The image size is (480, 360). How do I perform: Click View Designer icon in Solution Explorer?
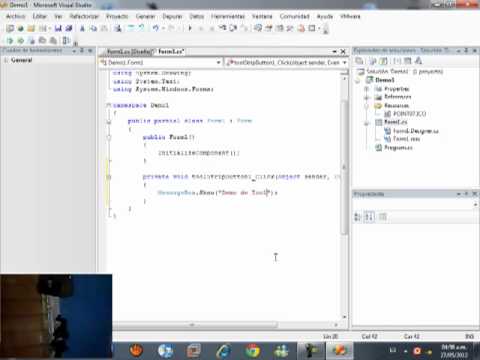coord(407,61)
